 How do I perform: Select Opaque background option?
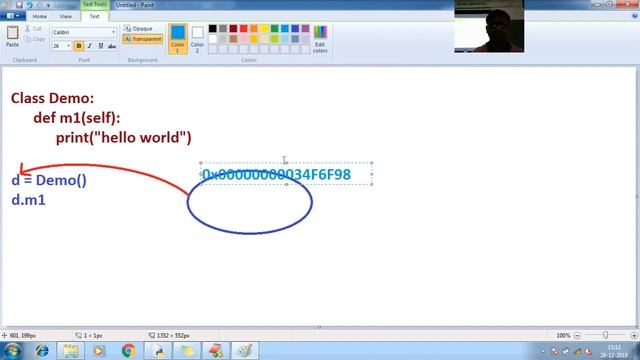(x=138, y=29)
